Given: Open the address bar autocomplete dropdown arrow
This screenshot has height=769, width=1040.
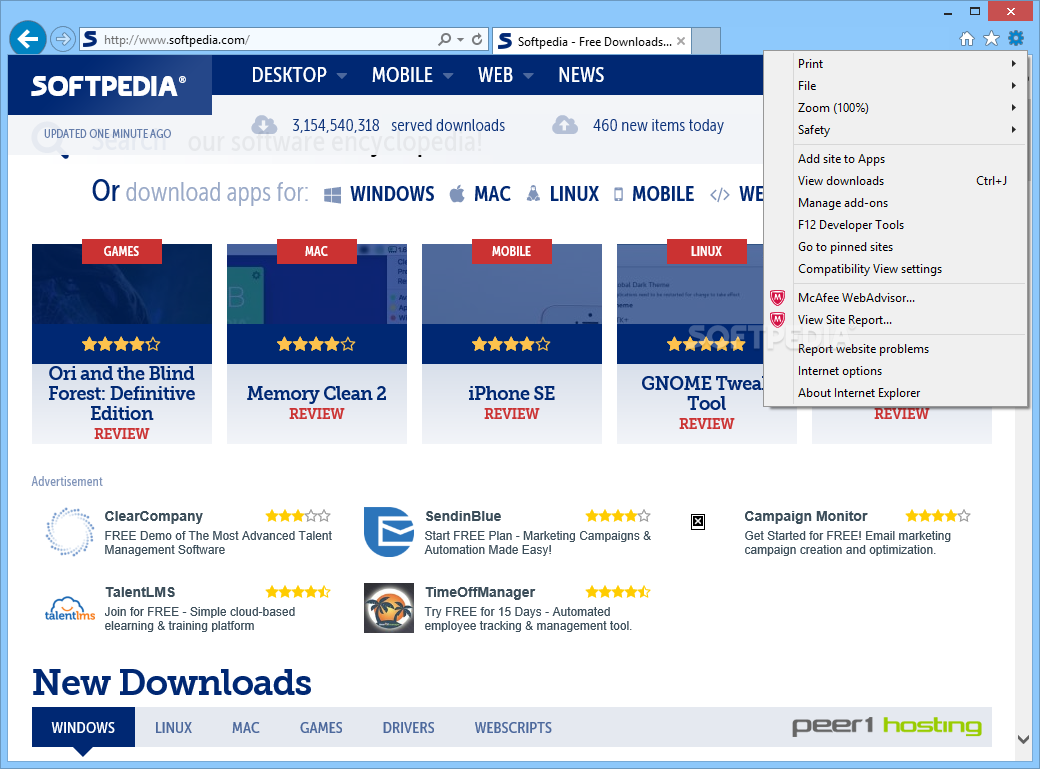Looking at the screenshot, I should tap(460, 40).
